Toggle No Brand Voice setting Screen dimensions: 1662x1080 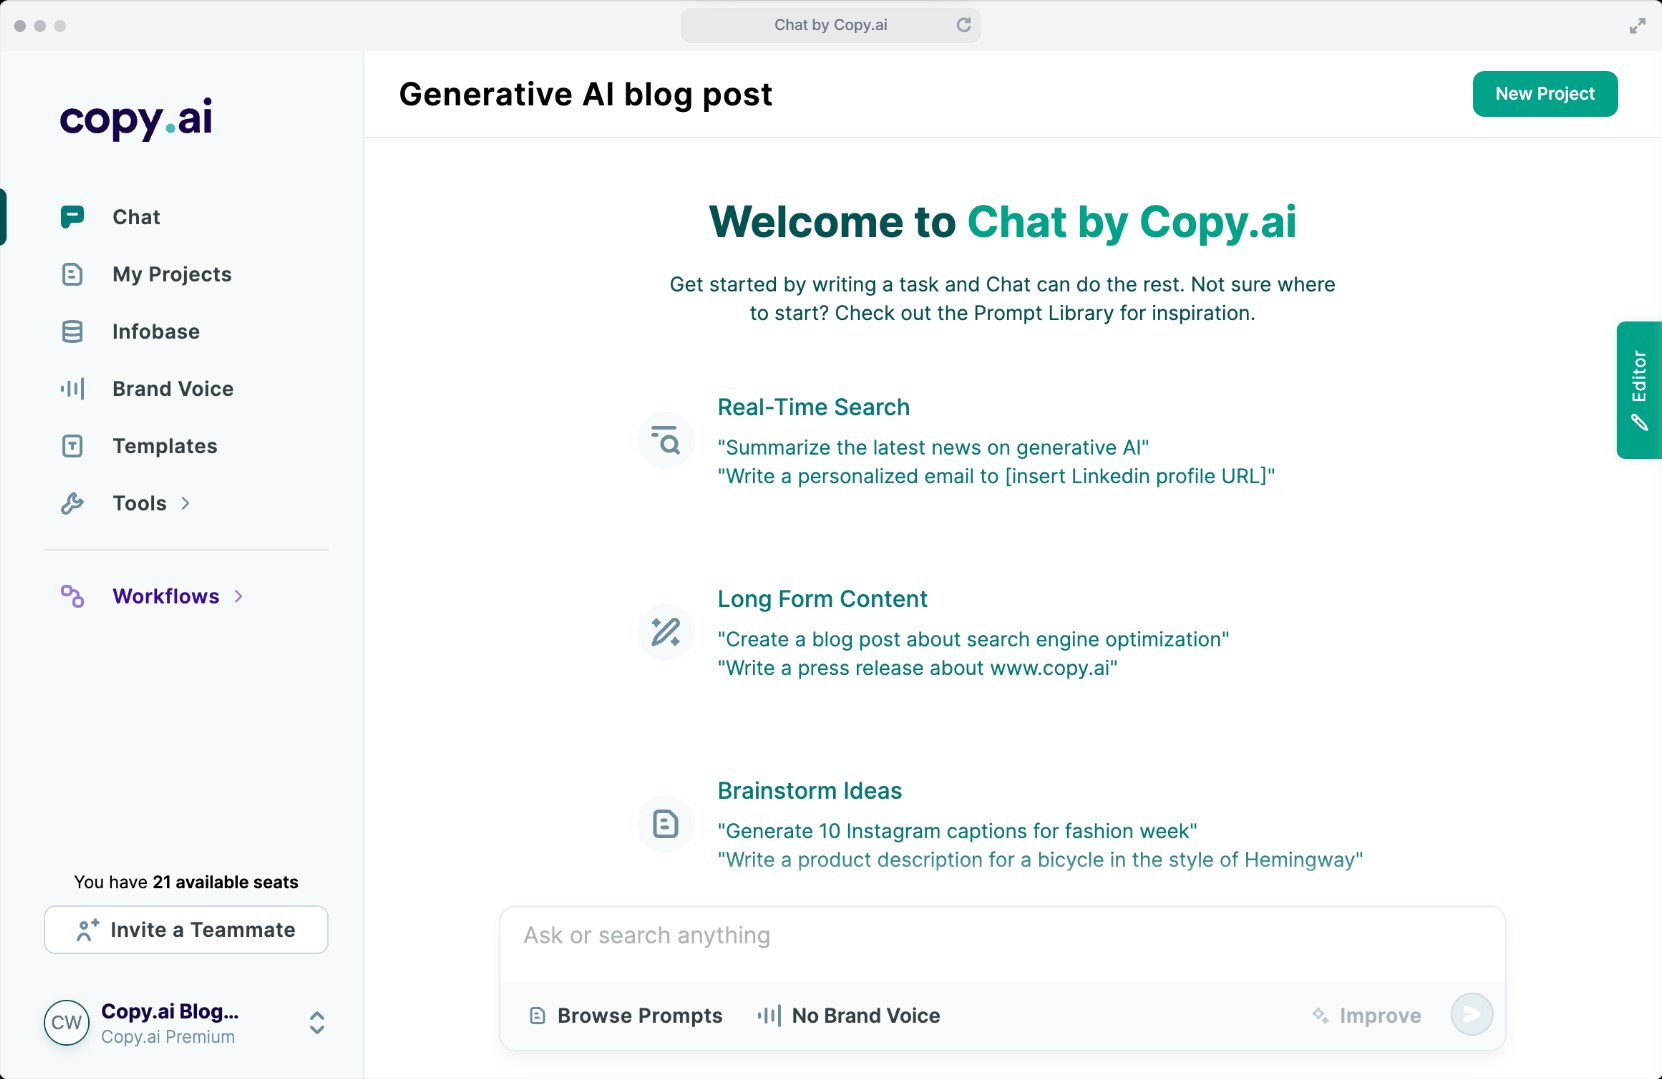click(848, 1015)
